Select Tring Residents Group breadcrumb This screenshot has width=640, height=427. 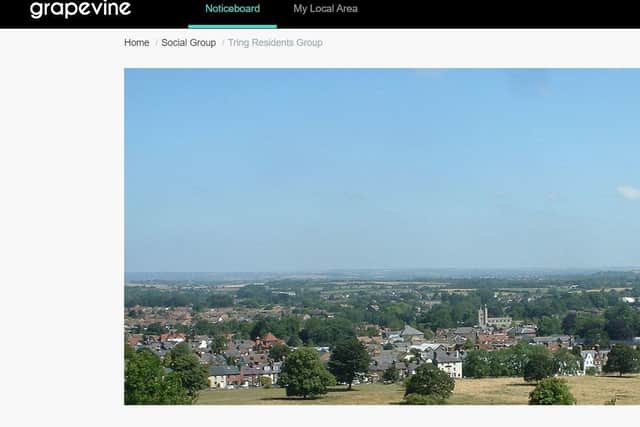(x=275, y=42)
